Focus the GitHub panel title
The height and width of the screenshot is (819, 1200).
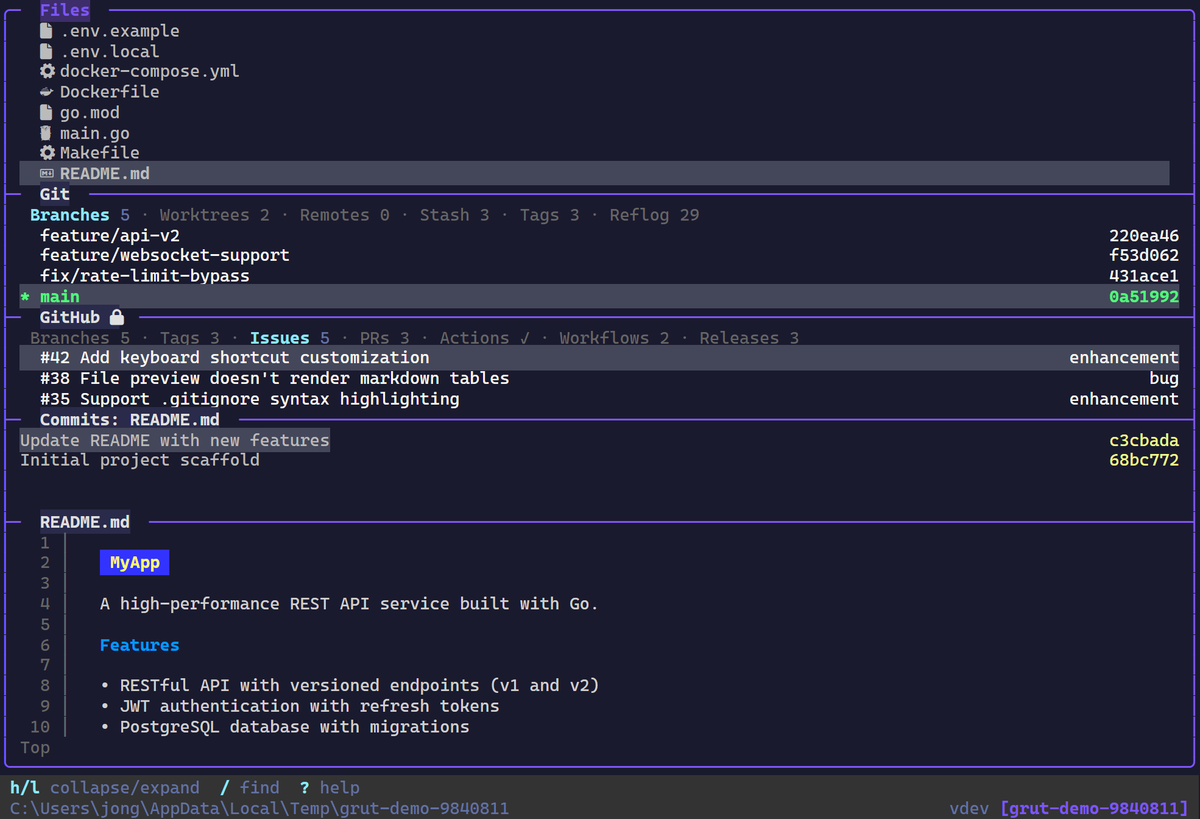pyautogui.click(x=70, y=317)
